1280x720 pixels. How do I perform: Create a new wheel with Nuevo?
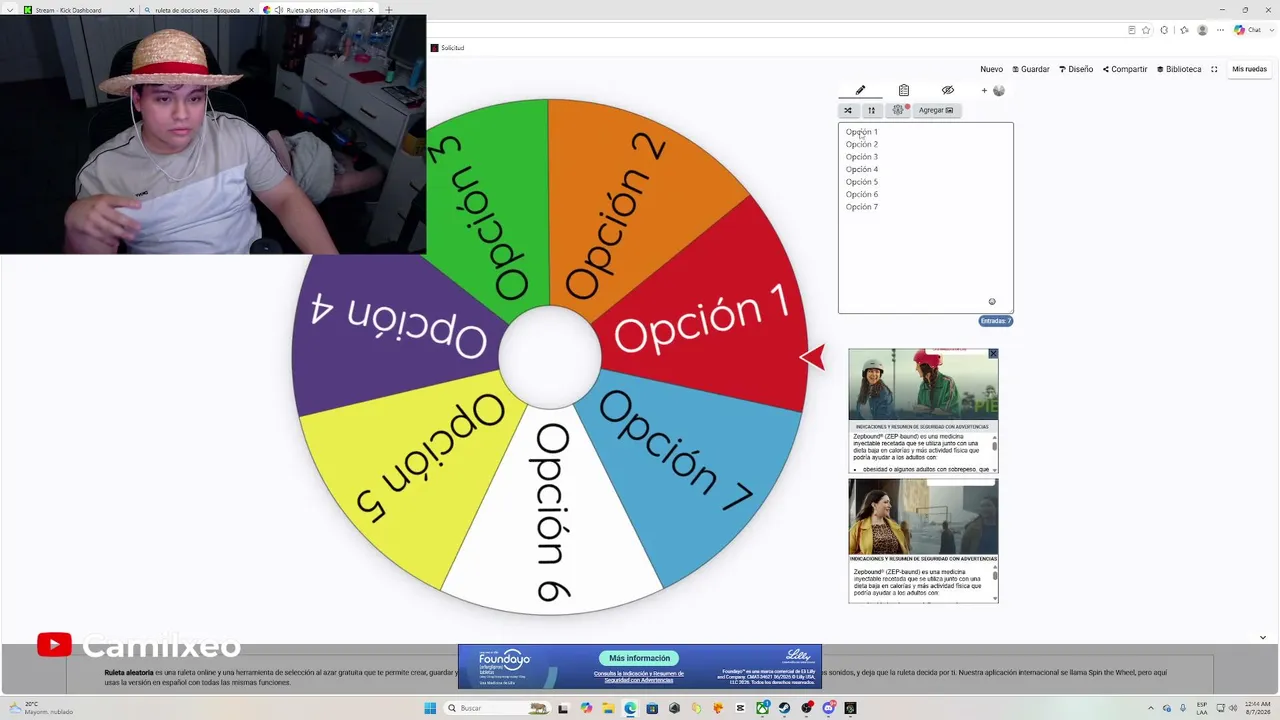pos(991,69)
